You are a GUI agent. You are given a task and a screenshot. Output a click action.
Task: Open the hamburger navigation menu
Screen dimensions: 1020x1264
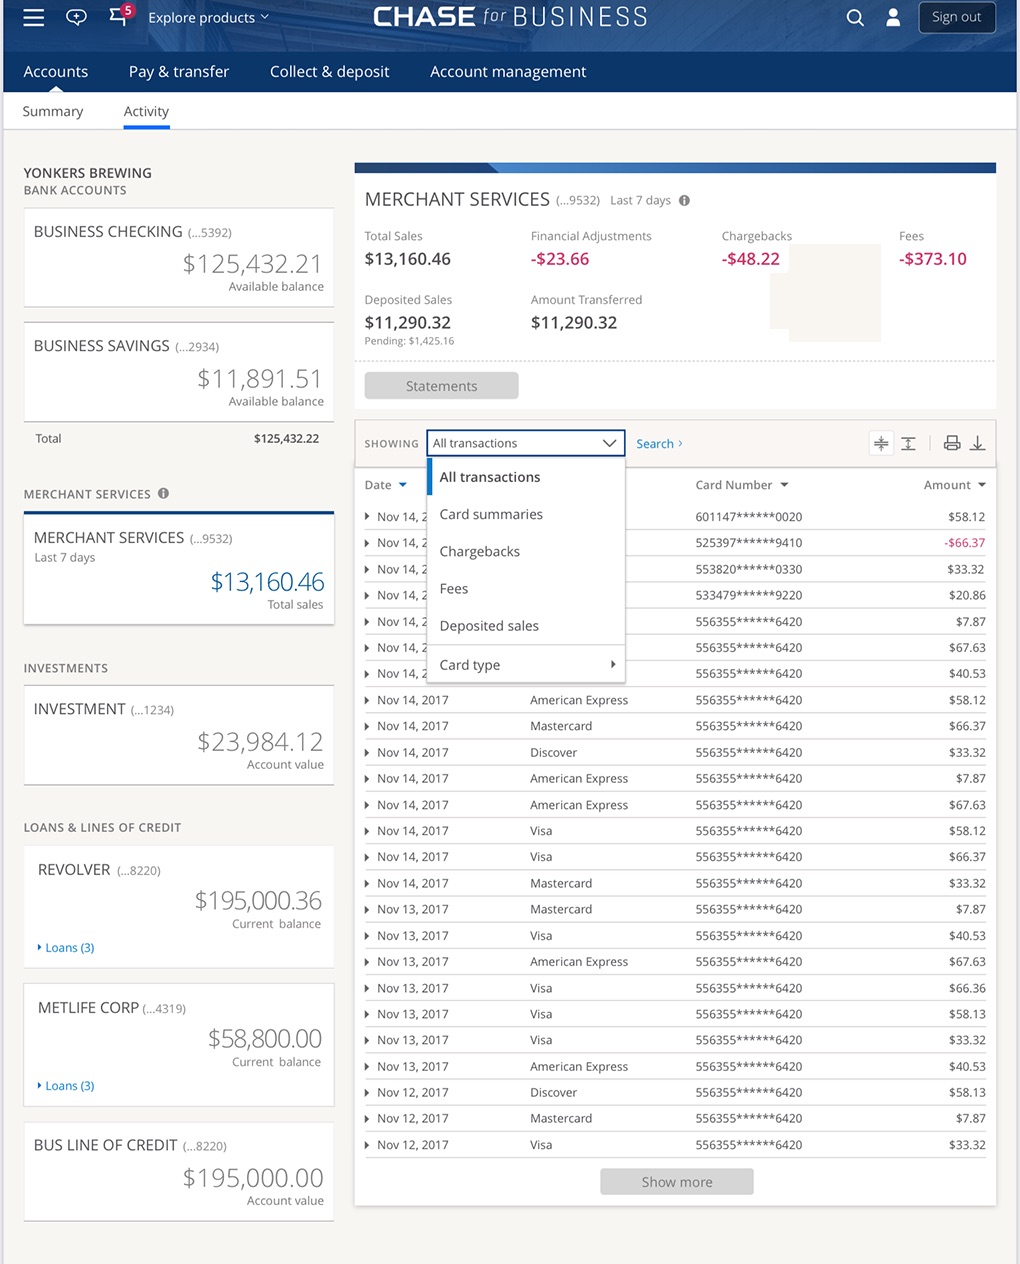(x=34, y=18)
